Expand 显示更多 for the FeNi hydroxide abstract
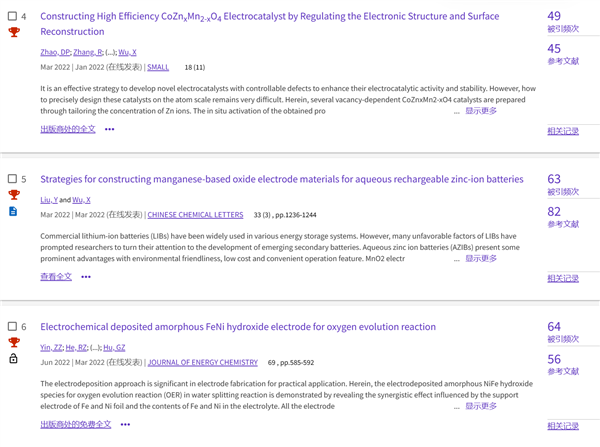This screenshot has width=600, height=447. 480,406
